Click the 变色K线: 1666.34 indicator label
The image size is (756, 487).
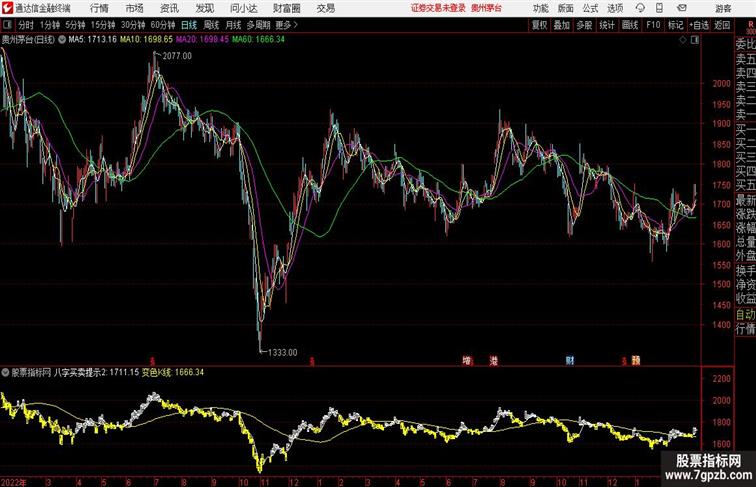(173, 372)
